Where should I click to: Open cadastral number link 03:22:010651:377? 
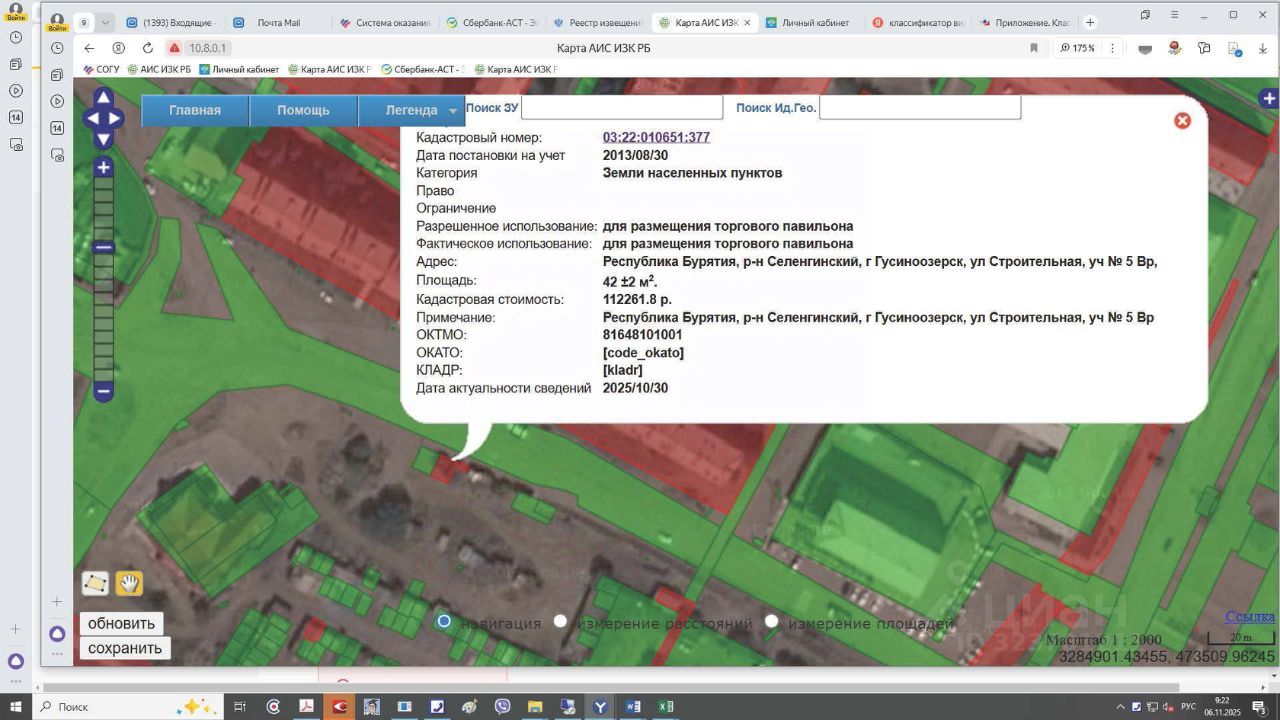click(x=656, y=137)
